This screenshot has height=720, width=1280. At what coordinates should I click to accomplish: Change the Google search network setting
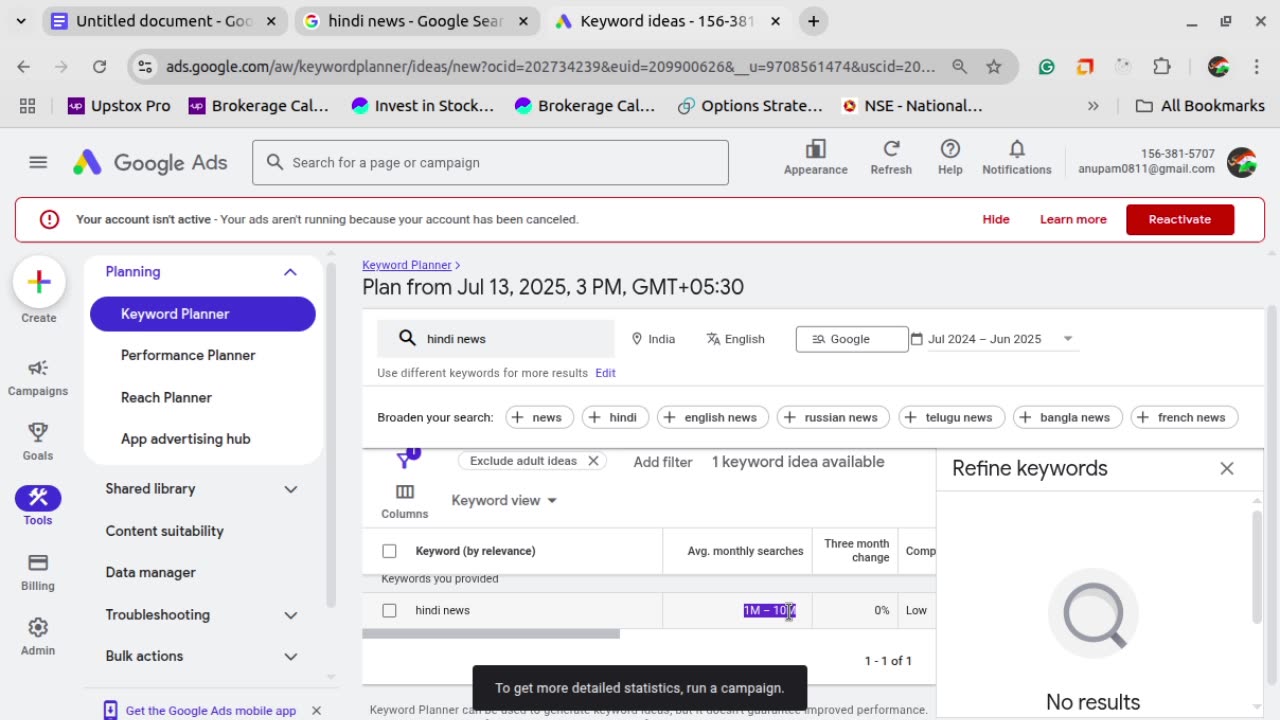click(x=852, y=339)
